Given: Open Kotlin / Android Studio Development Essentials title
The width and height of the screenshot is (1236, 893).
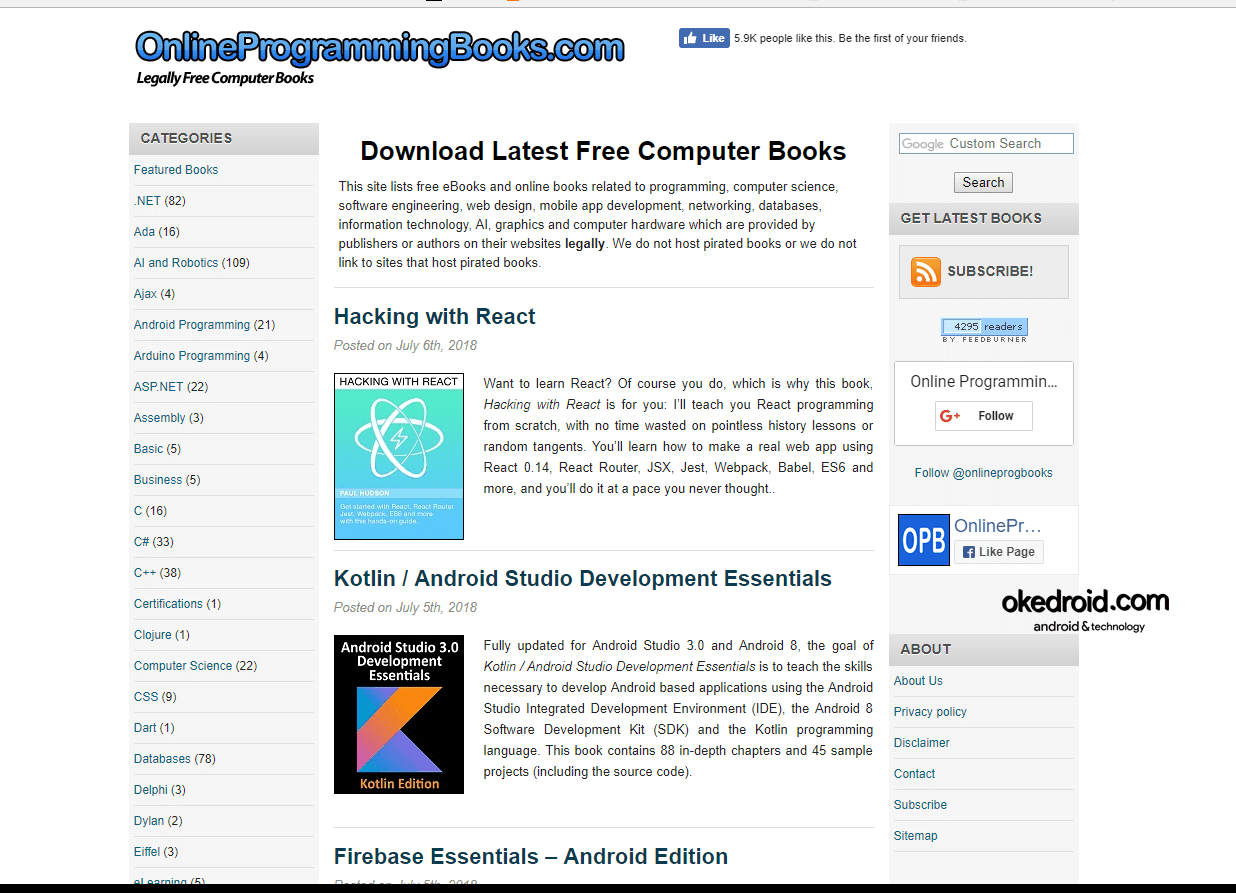Looking at the screenshot, I should (583, 579).
